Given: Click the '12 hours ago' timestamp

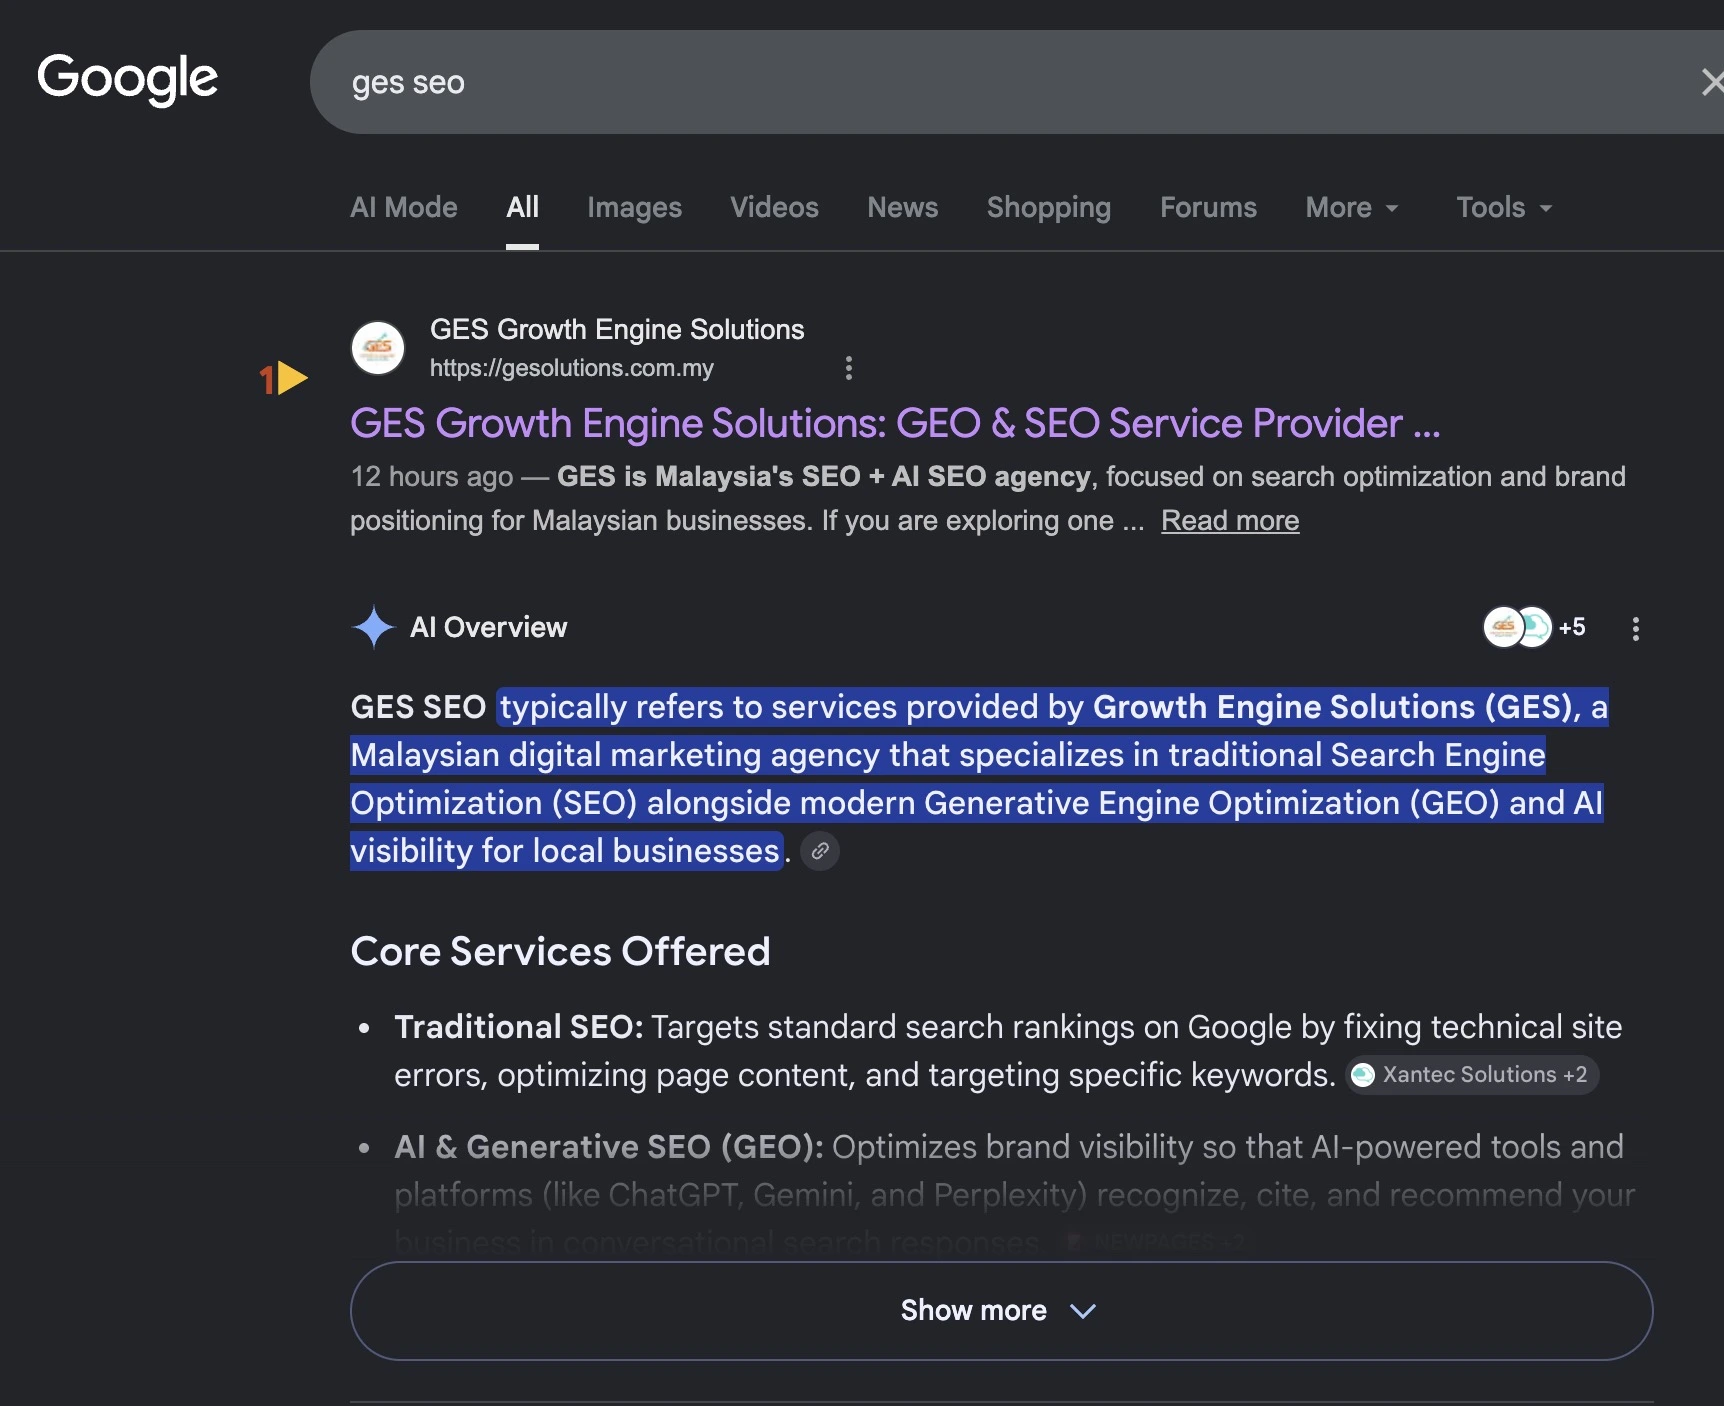Looking at the screenshot, I should (432, 476).
